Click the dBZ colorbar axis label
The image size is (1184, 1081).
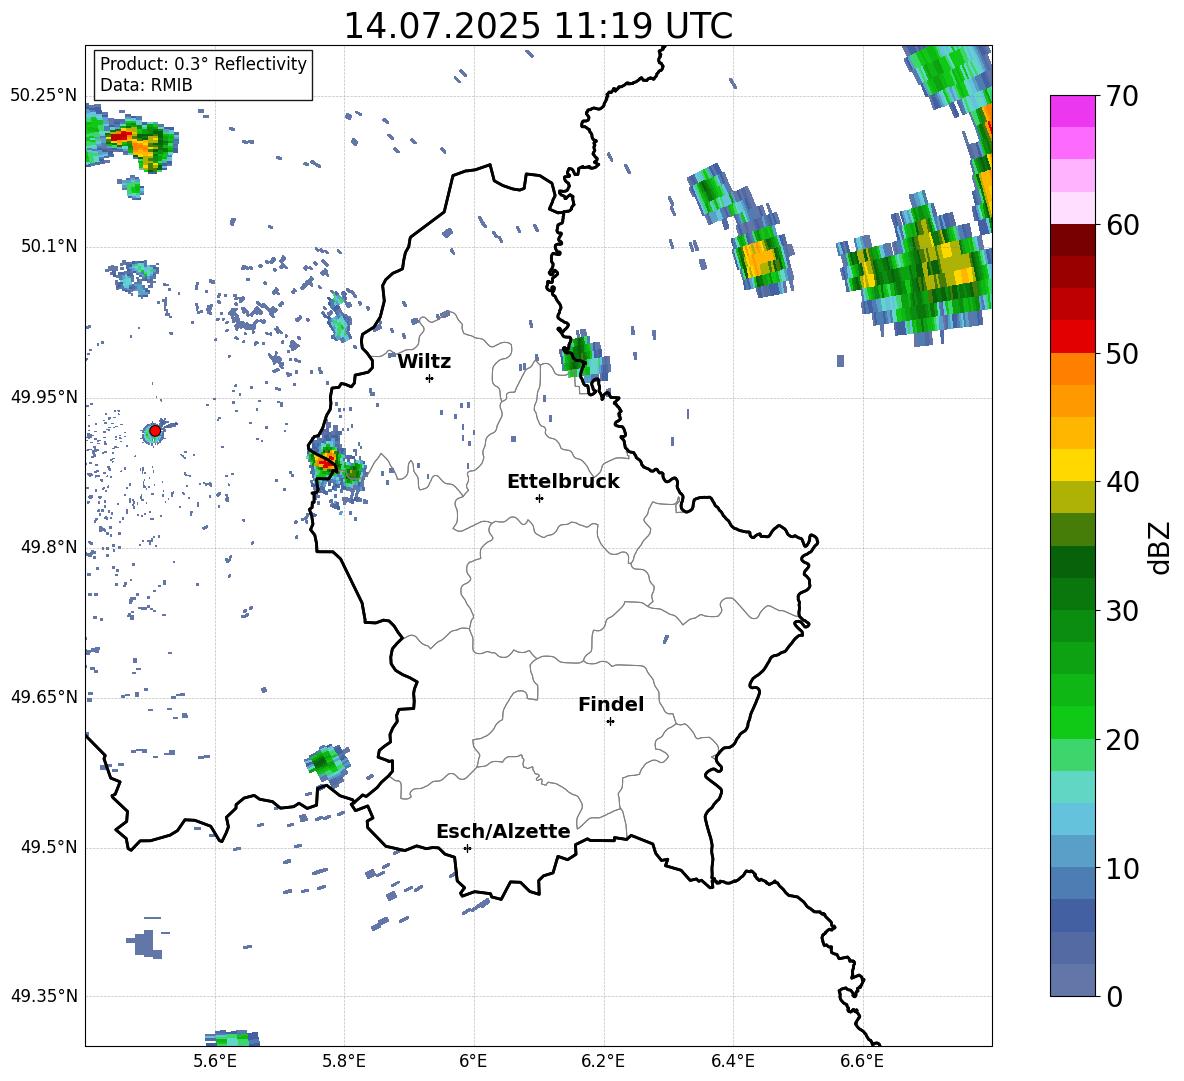1158,547
